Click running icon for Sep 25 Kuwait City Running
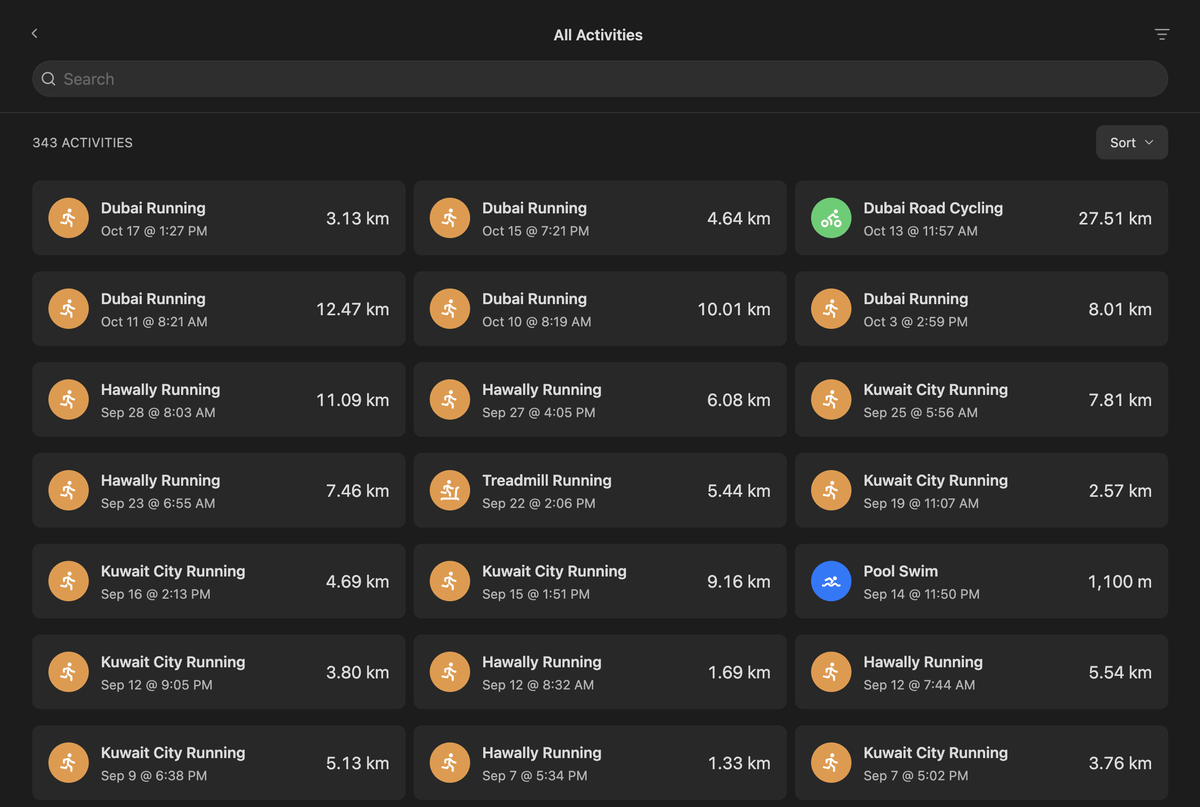Viewport: 1200px width, 807px height. (831, 400)
